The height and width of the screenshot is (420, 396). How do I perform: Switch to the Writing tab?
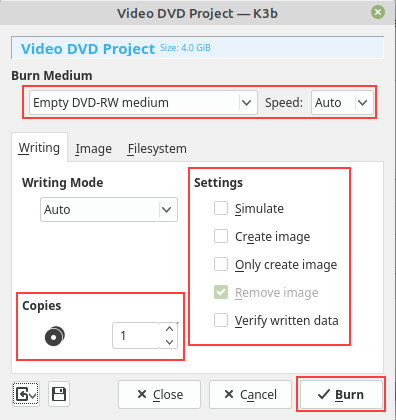(x=39, y=147)
